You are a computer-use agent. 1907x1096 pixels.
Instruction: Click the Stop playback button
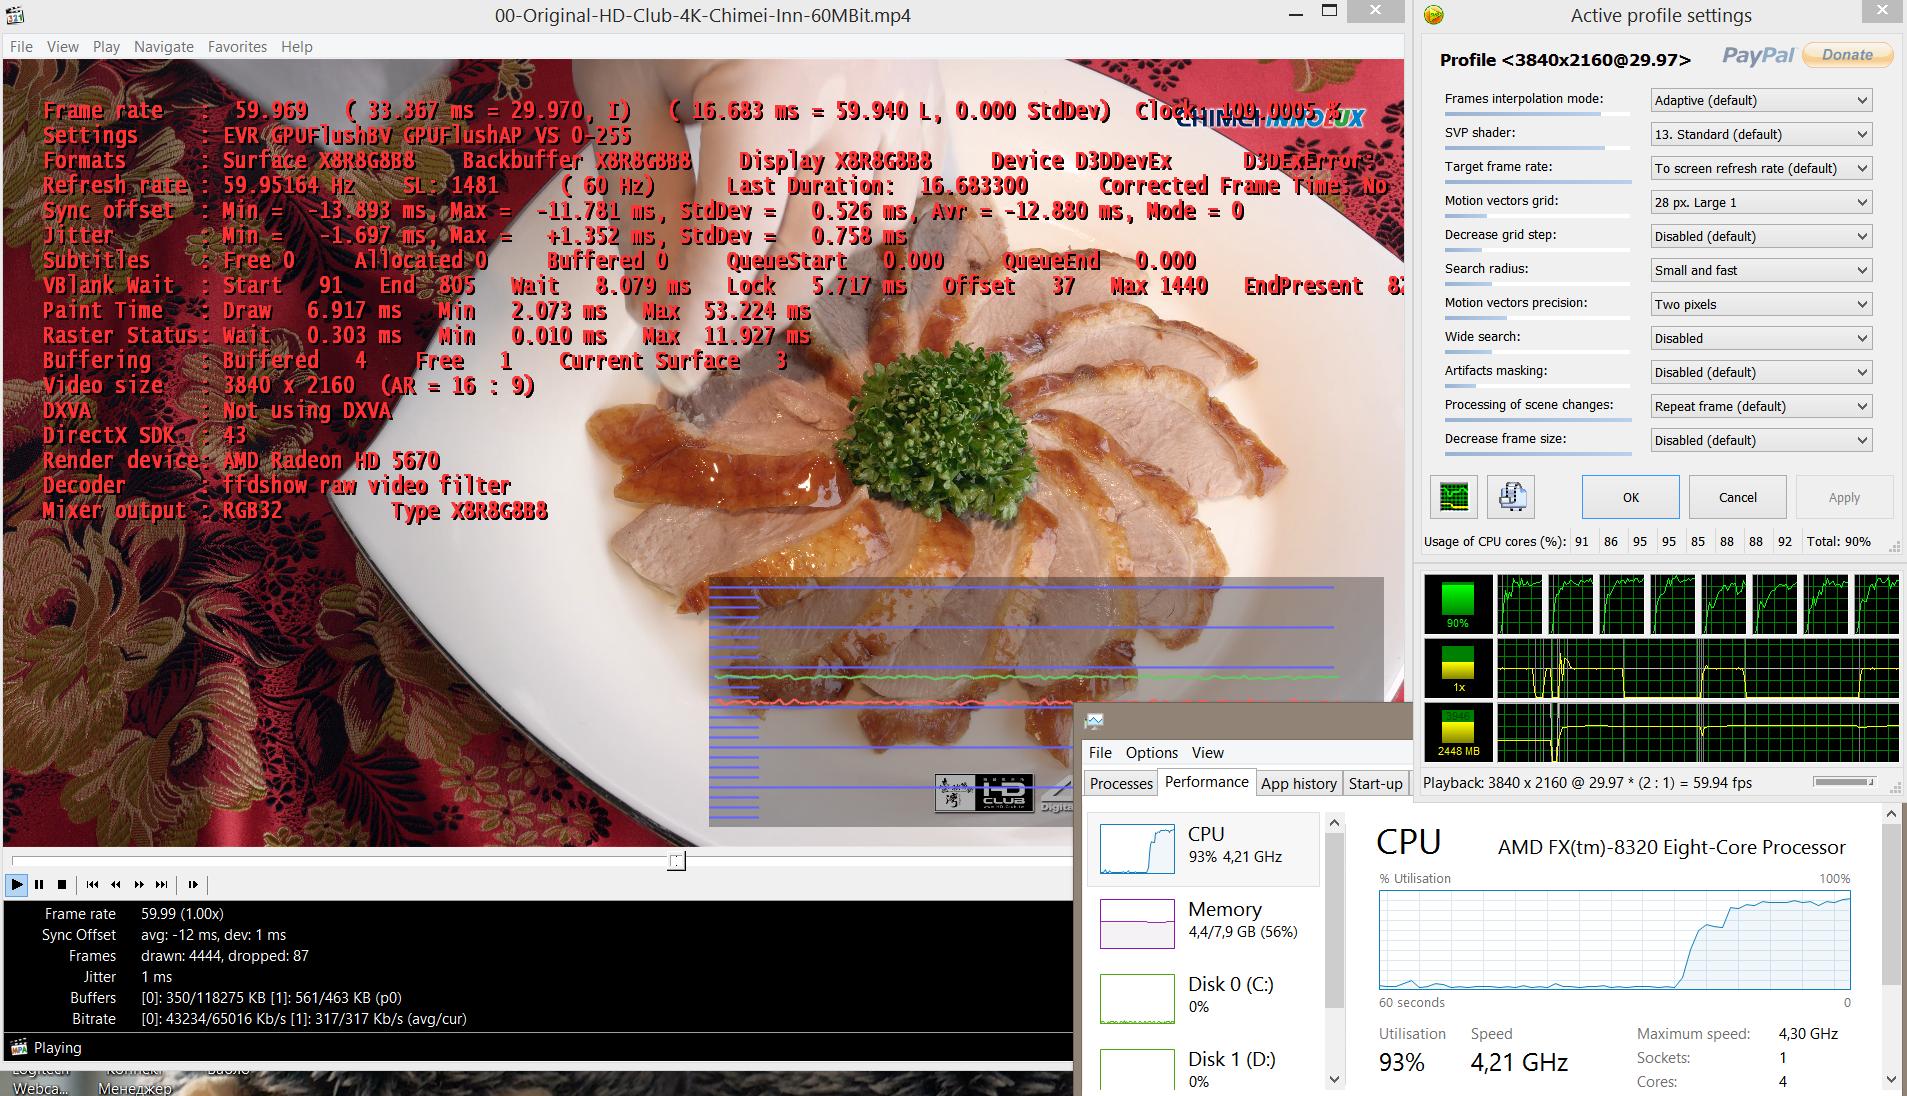(62, 884)
